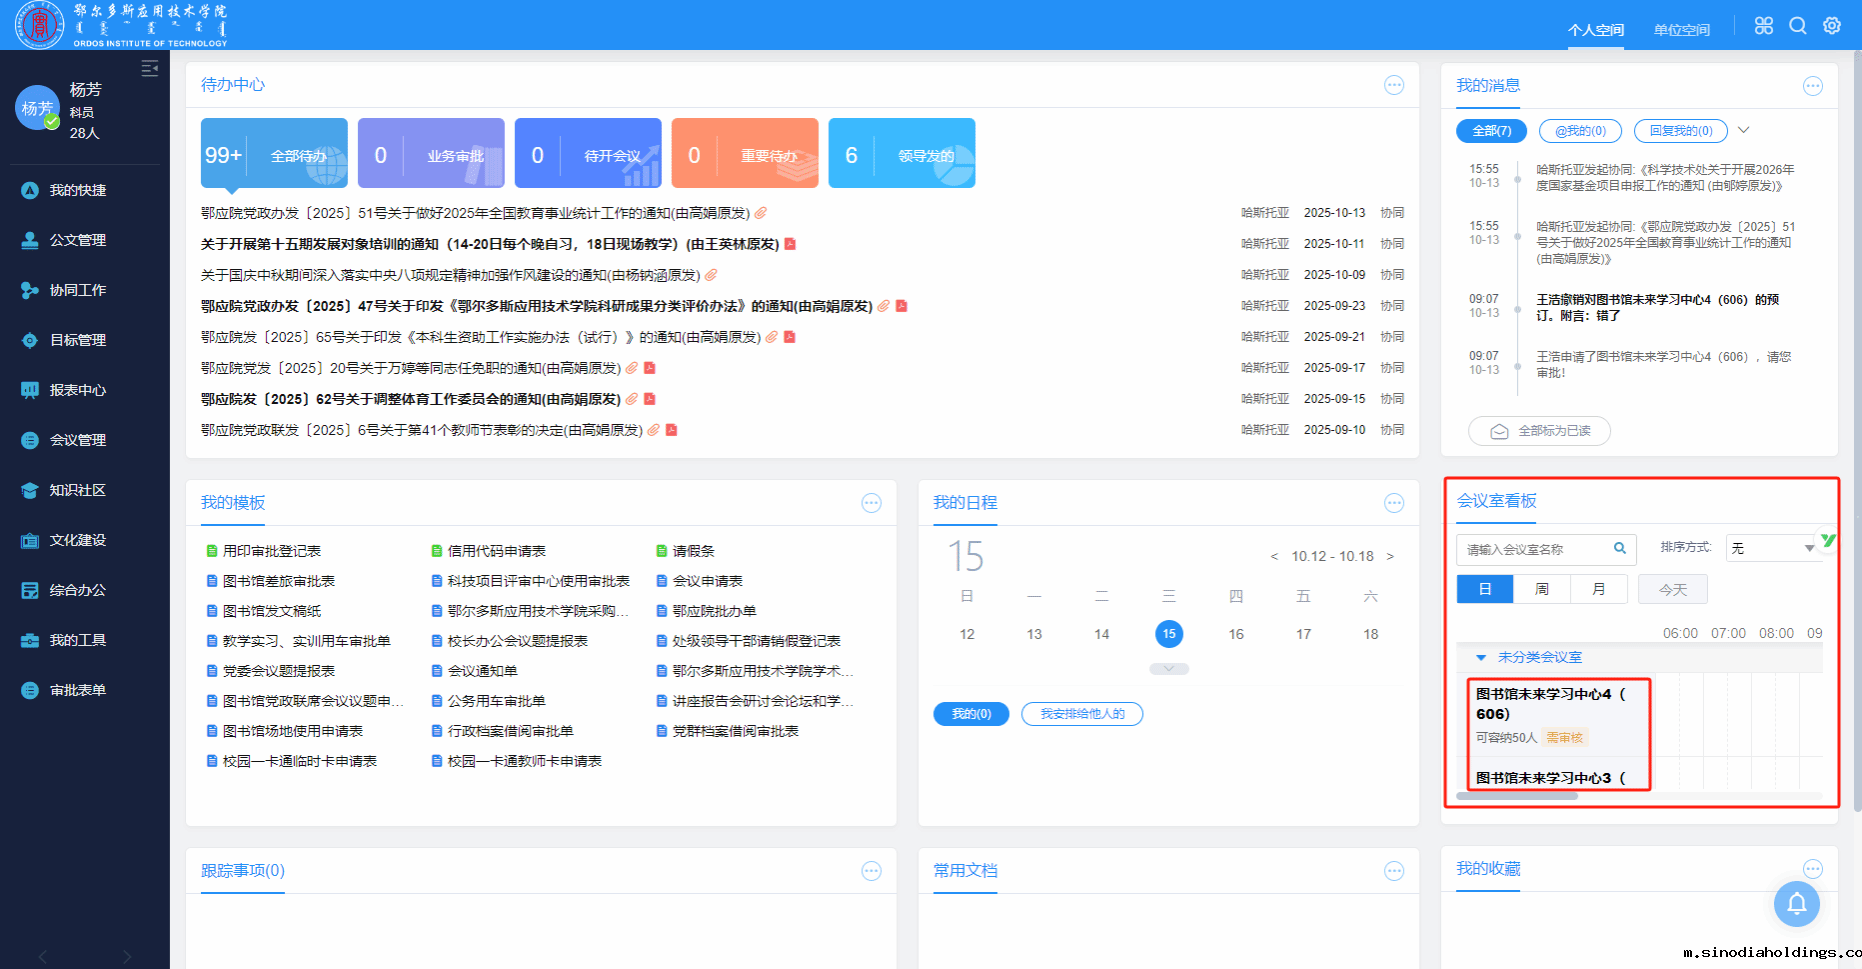Switch to the 单位空间 tab
Viewport: 1862px width, 969px height.
(1681, 30)
